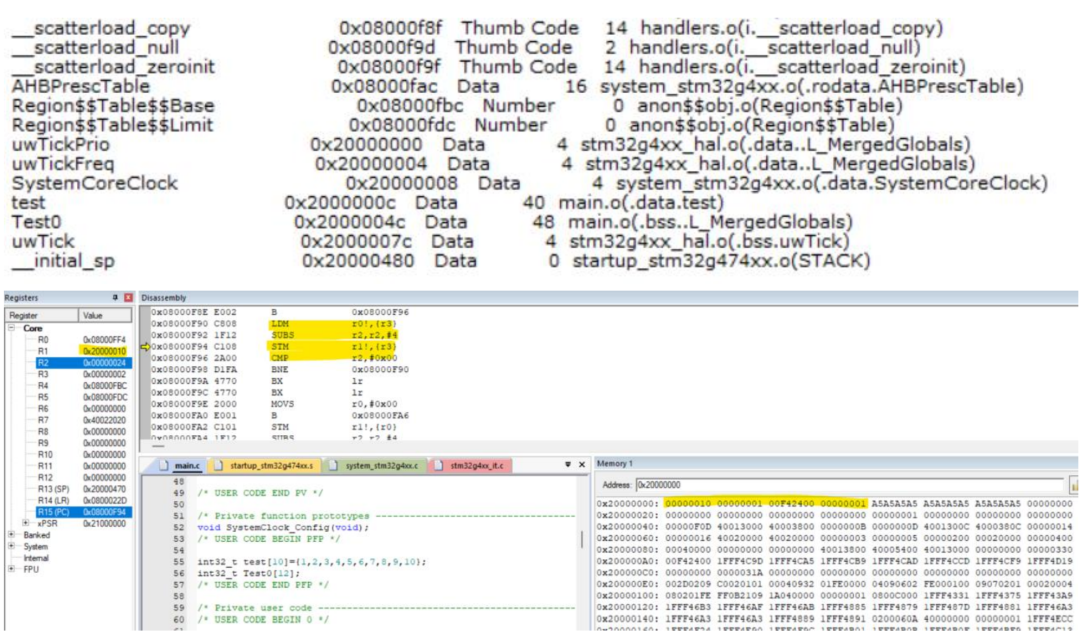The width and height of the screenshot is (1080, 640).
Task: Click the file icon on main.c tab
Action: click(x=164, y=466)
